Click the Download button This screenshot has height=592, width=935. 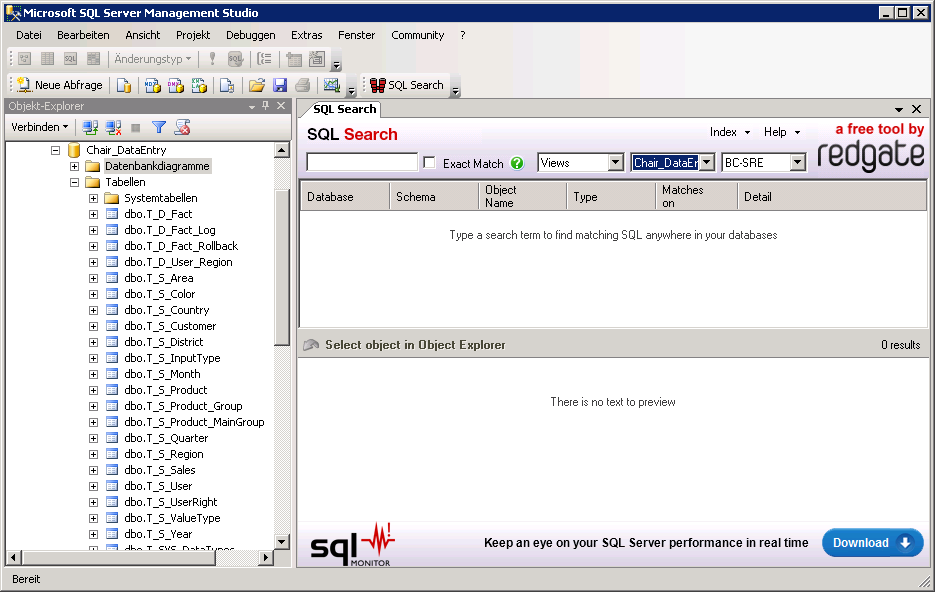pos(872,543)
